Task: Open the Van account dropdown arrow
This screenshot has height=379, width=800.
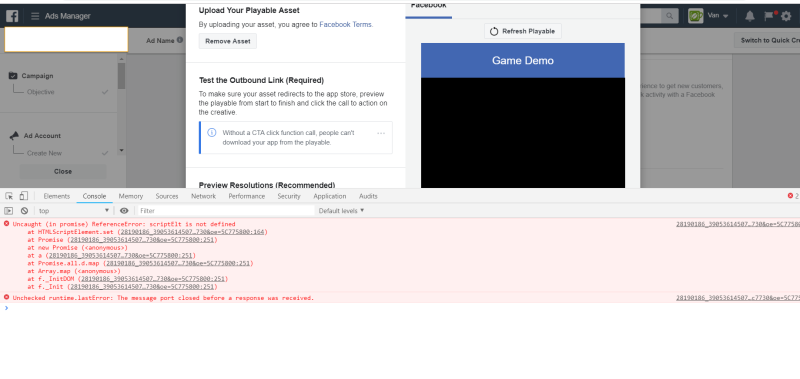Action: [x=726, y=16]
